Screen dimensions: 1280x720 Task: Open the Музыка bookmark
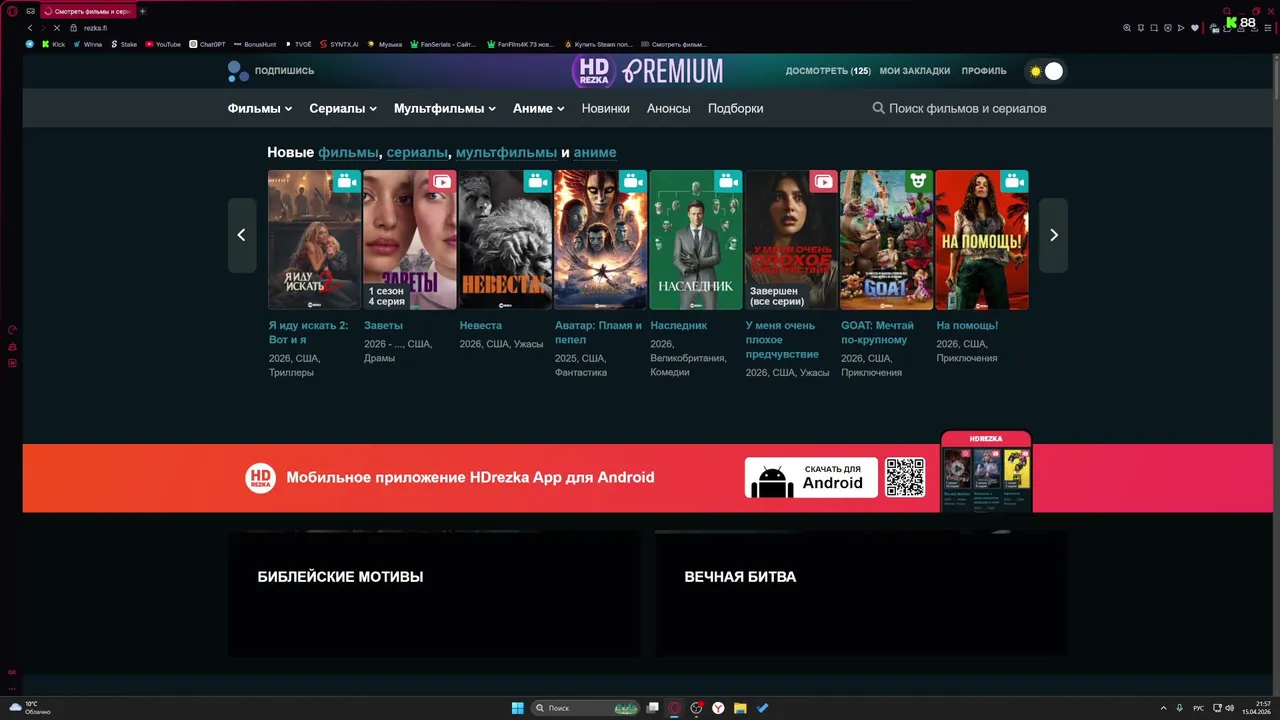(x=385, y=44)
